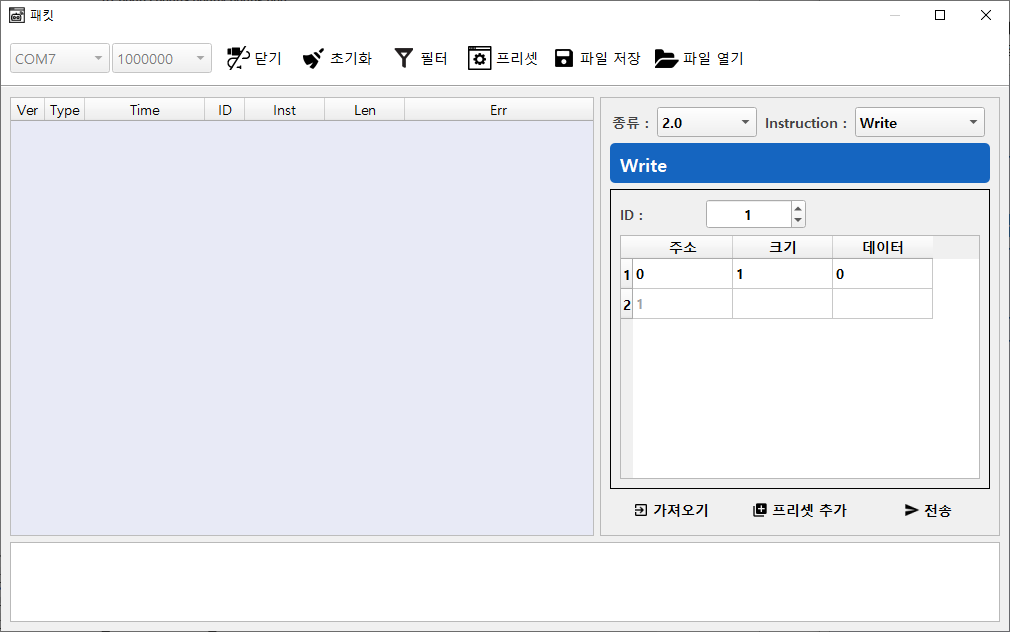Expand the COM7 port dropdown

[x=60, y=59]
